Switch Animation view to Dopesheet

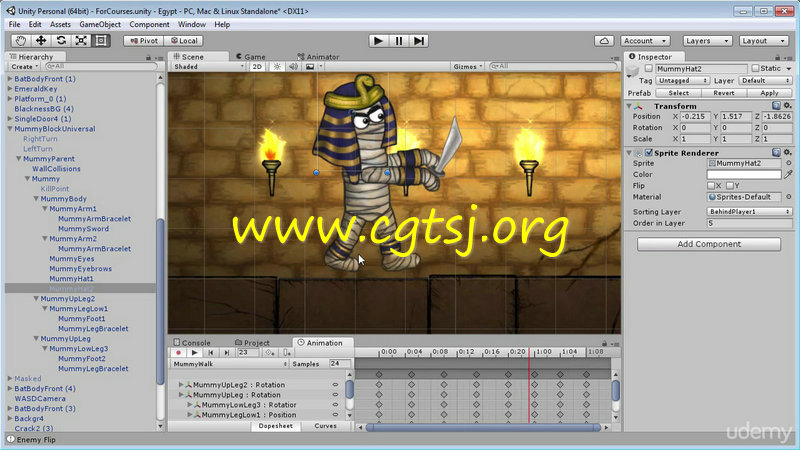pos(276,426)
